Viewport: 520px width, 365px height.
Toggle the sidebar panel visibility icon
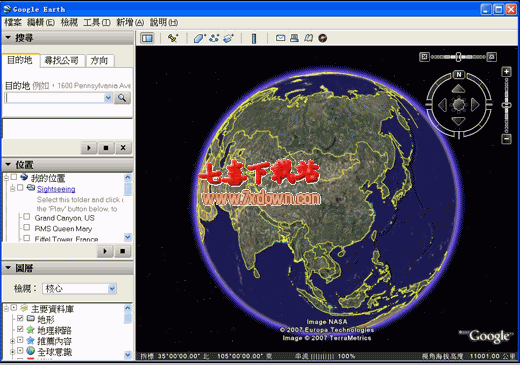147,38
